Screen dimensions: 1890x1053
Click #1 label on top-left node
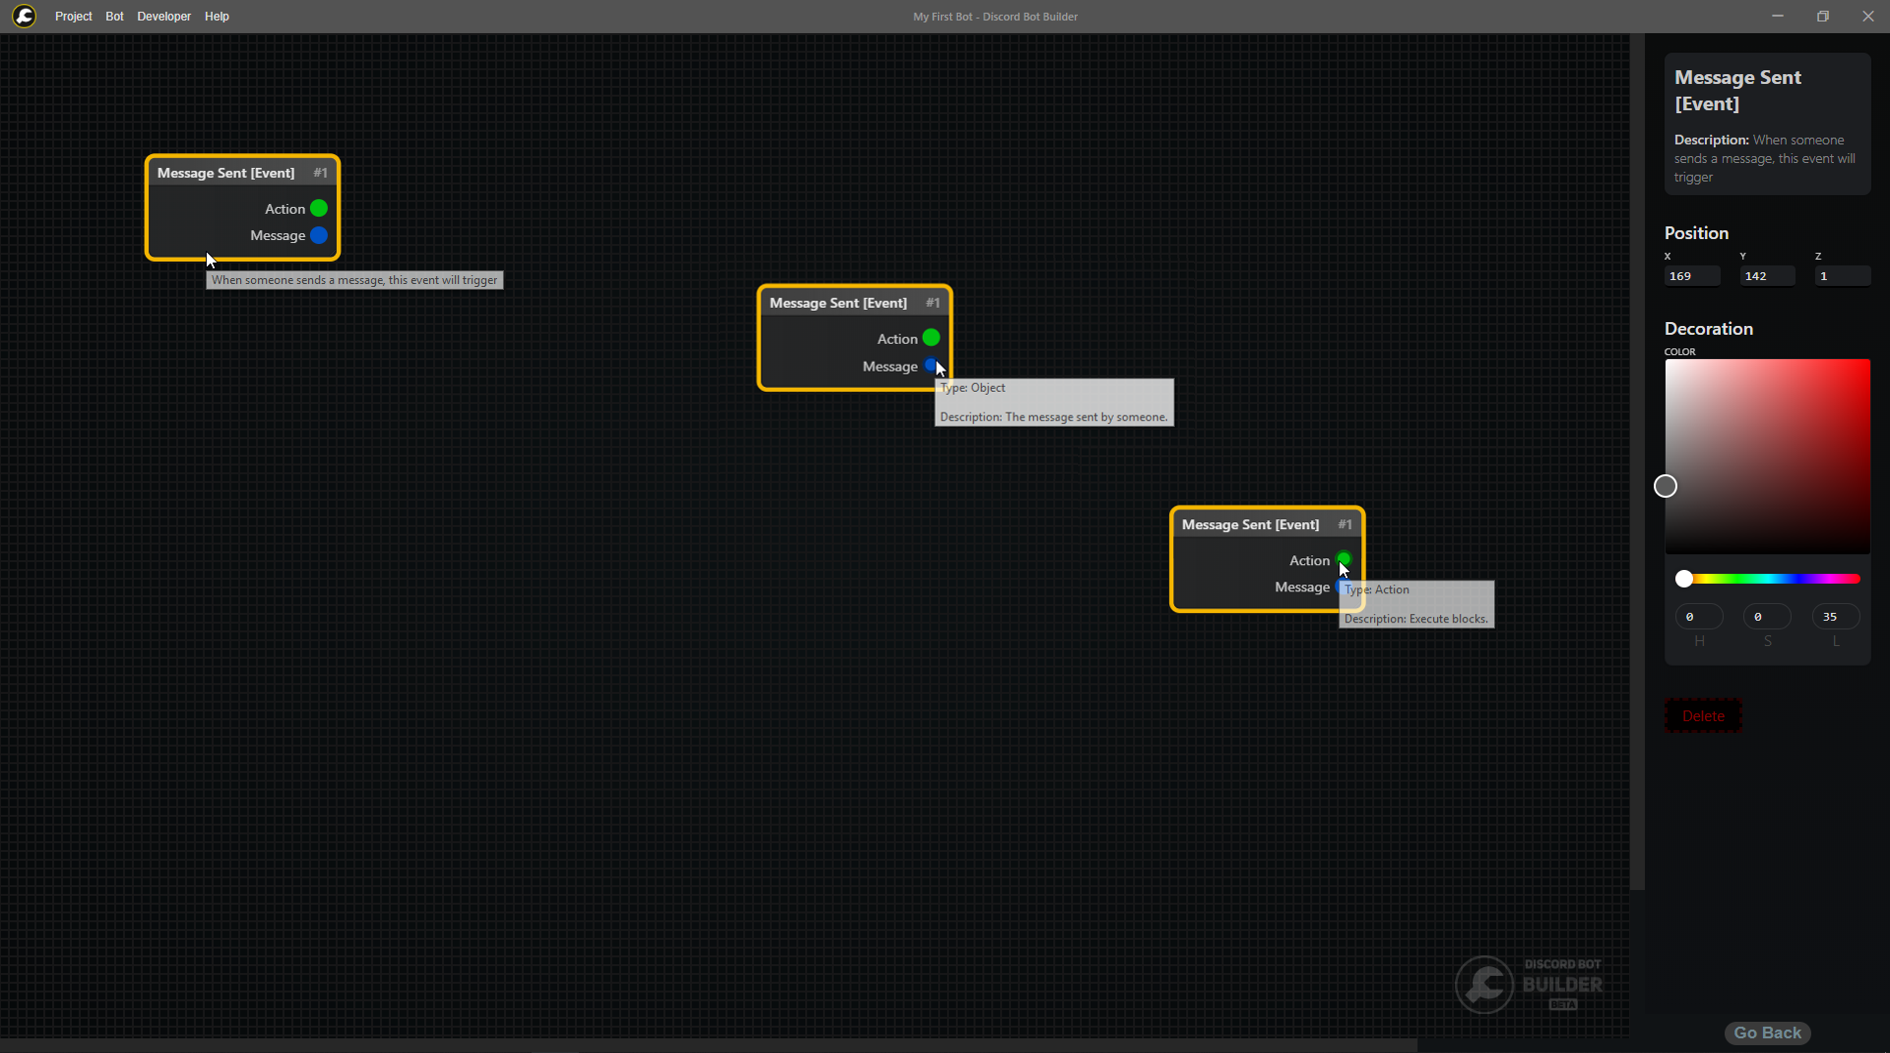(x=320, y=173)
